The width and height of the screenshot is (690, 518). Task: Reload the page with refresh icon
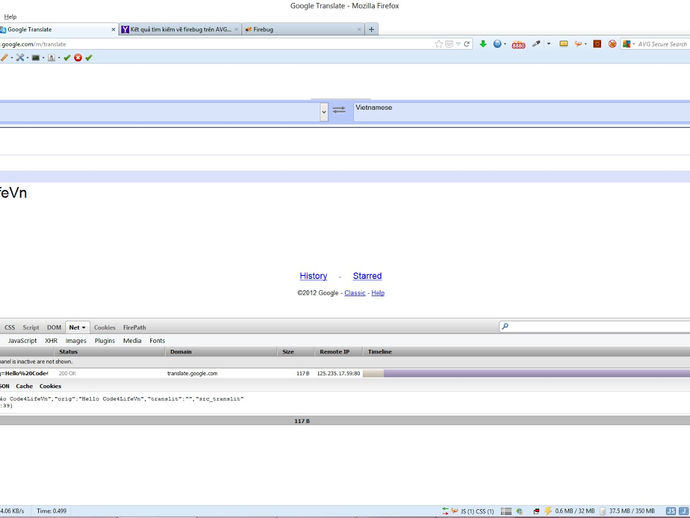pos(466,44)
